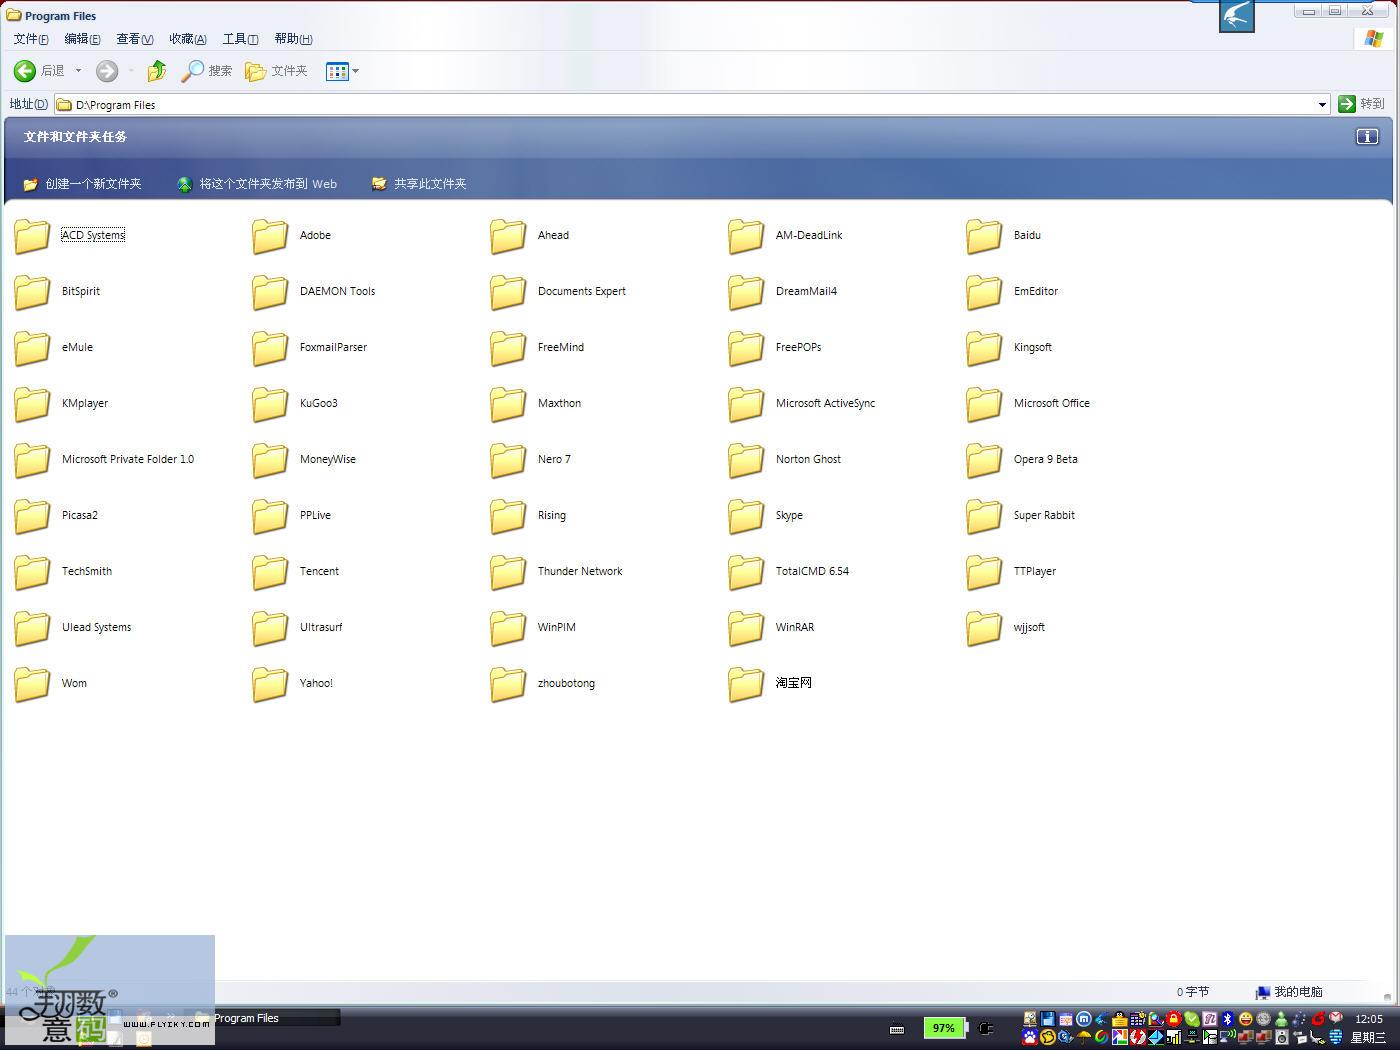This screenshot has height=1050, width=1400.
Task: Open the File (文件) menu
Action: (x=31, y=39)
